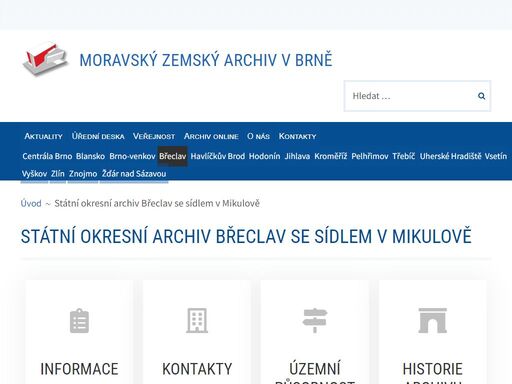
Task: Select the Třebíč archive link
Action: (x=404, y=156)
